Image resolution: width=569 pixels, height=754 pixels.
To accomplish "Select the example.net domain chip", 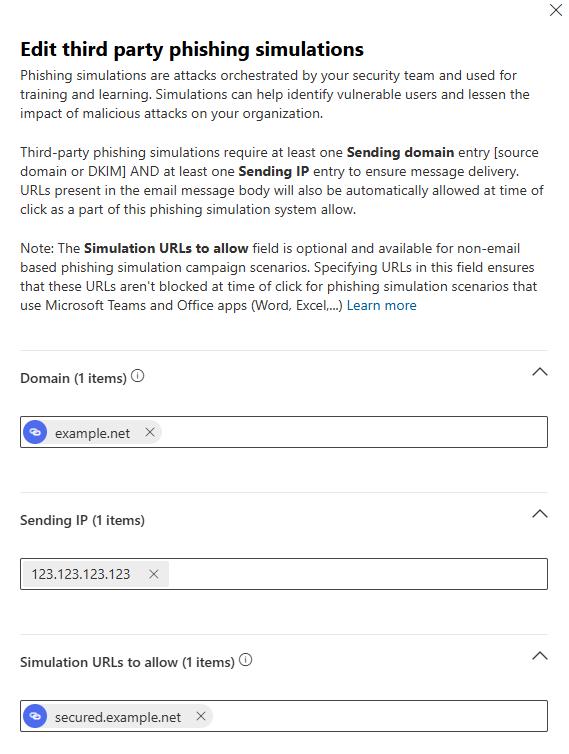I will [x=92, y=433].
